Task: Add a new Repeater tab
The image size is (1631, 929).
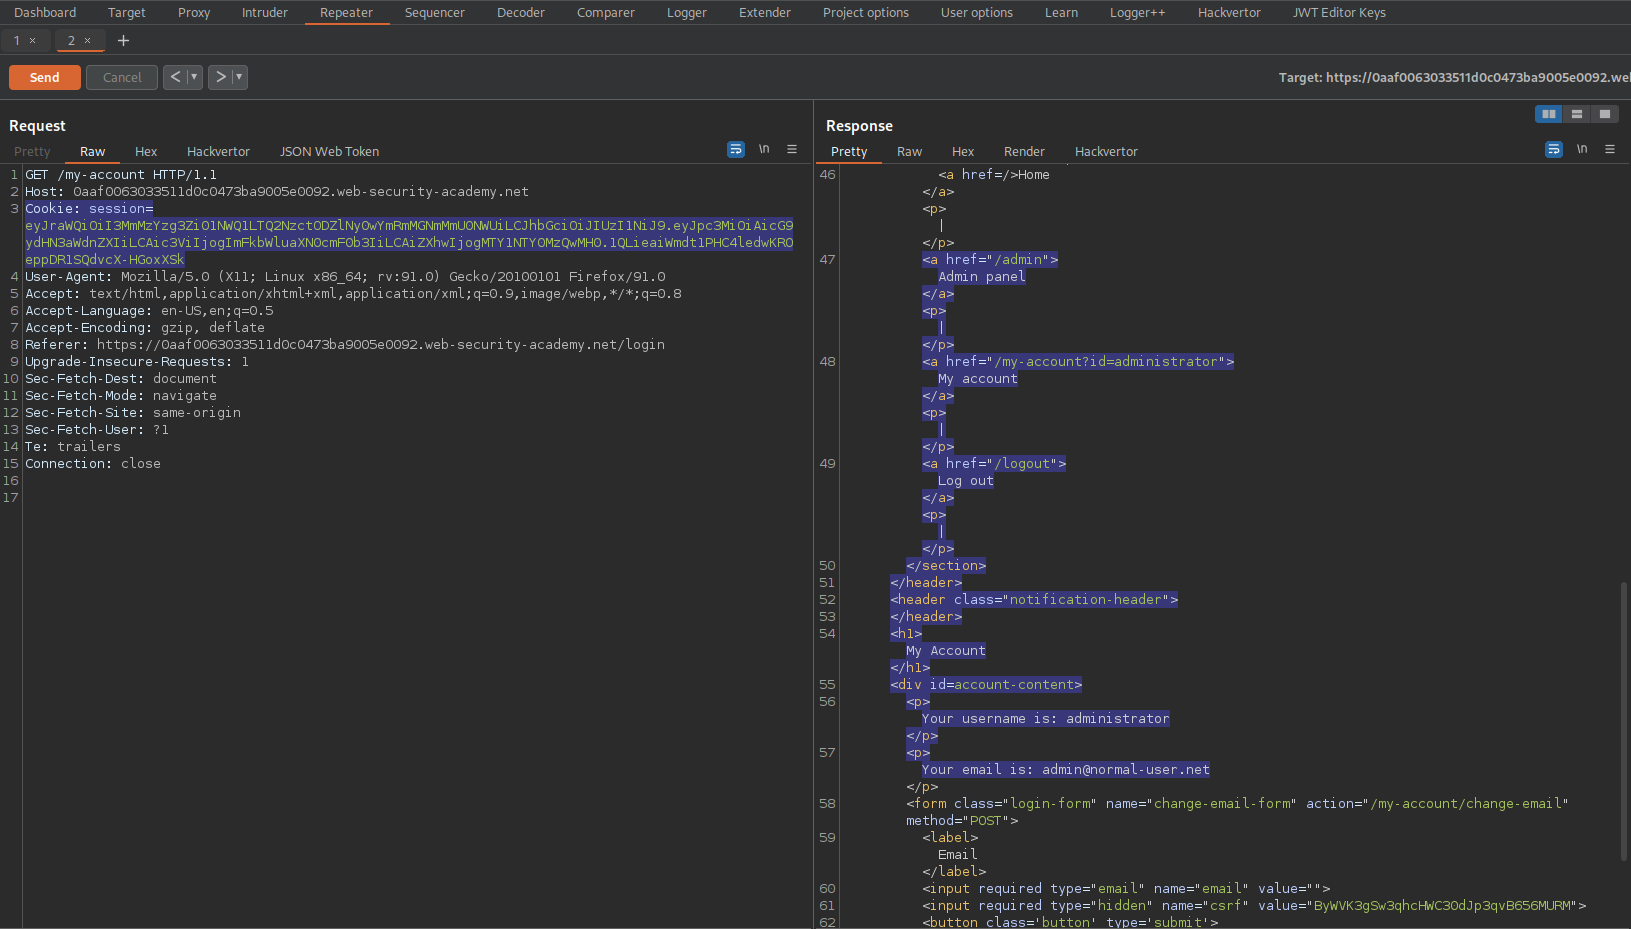Action: (x=123, y=41)
